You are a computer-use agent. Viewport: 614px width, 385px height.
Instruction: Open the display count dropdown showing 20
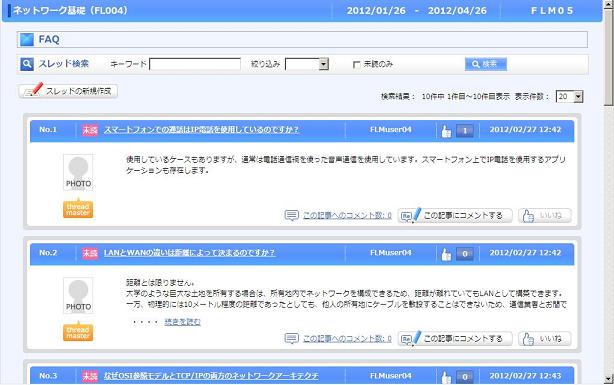tap(569, 96)
